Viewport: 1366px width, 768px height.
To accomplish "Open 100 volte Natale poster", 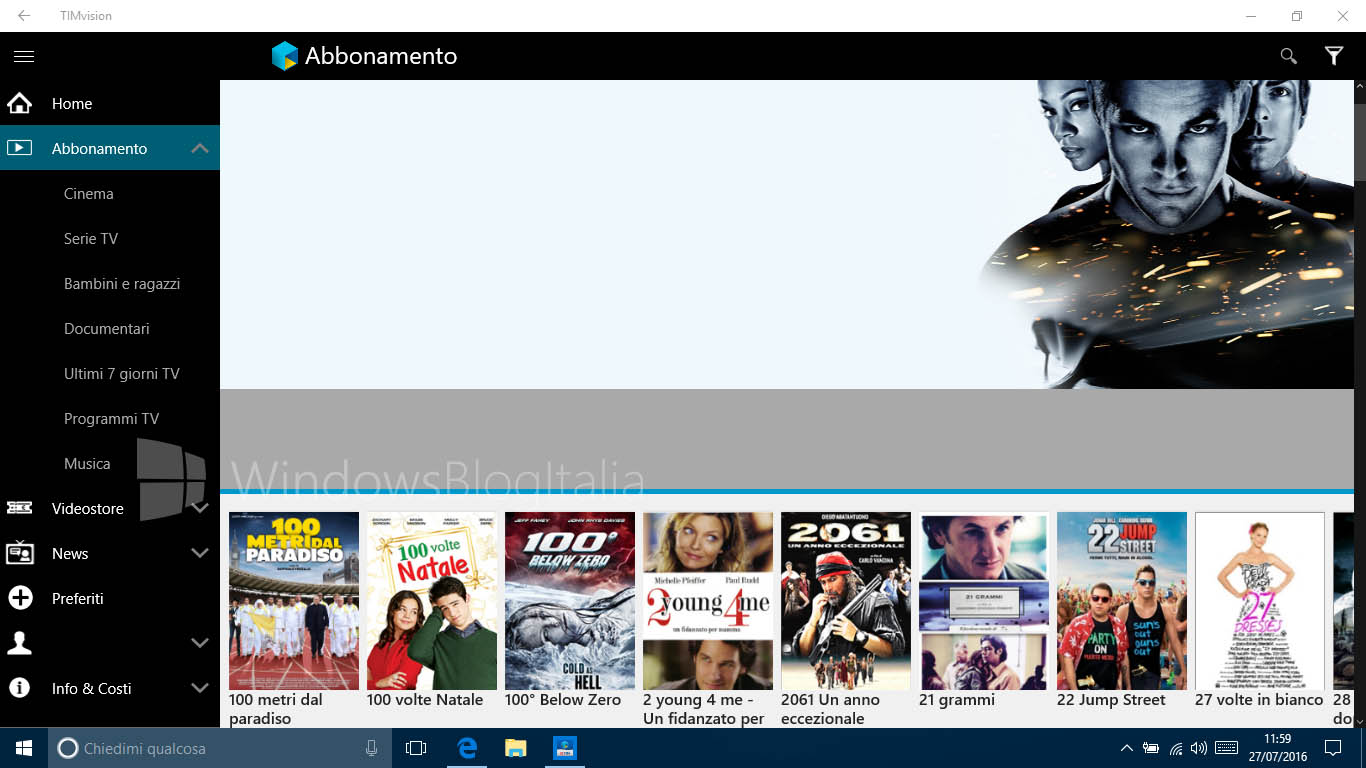I will [x=432, y=601].
